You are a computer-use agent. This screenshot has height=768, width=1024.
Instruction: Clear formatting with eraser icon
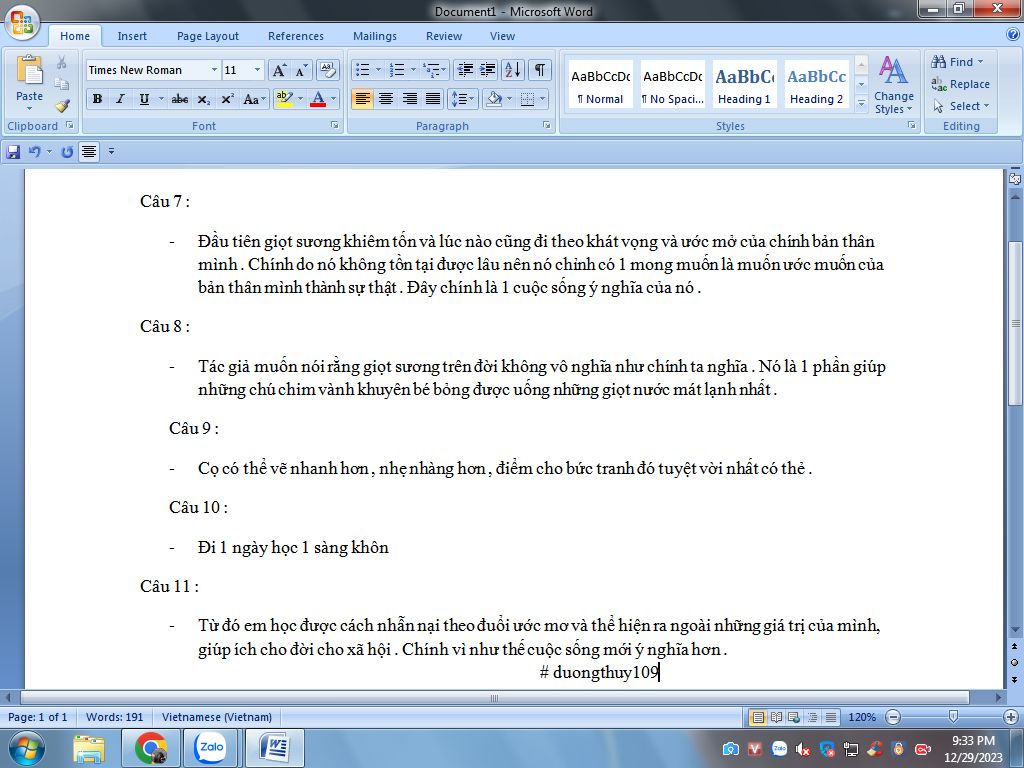coord(328,70)
